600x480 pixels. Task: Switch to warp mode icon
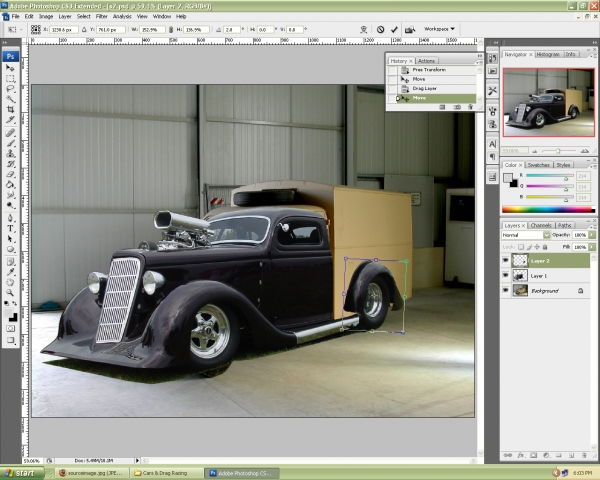[364, 29]
